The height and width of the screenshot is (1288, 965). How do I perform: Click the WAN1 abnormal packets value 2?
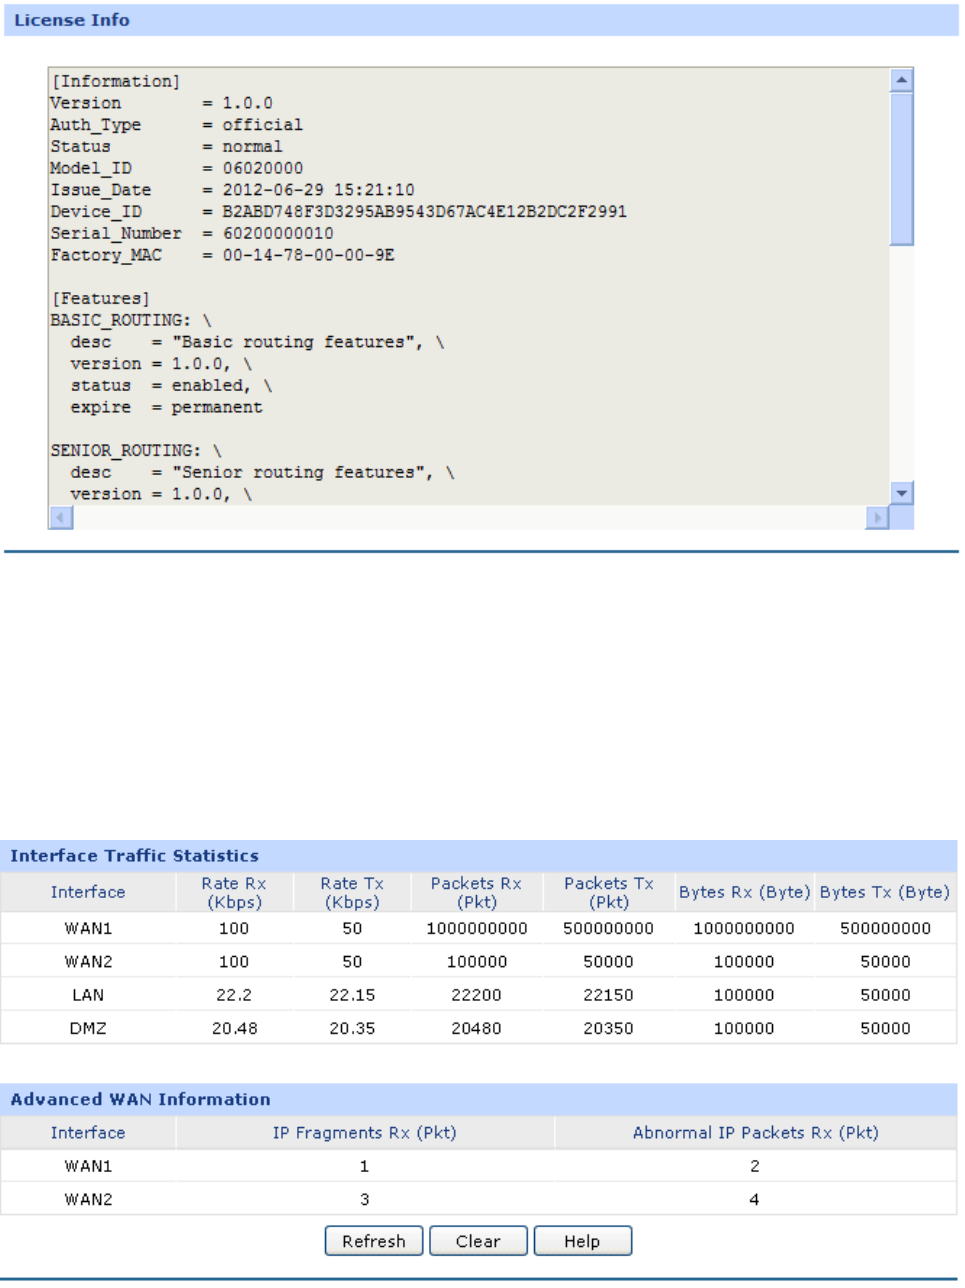click(x=755, y=1166)
